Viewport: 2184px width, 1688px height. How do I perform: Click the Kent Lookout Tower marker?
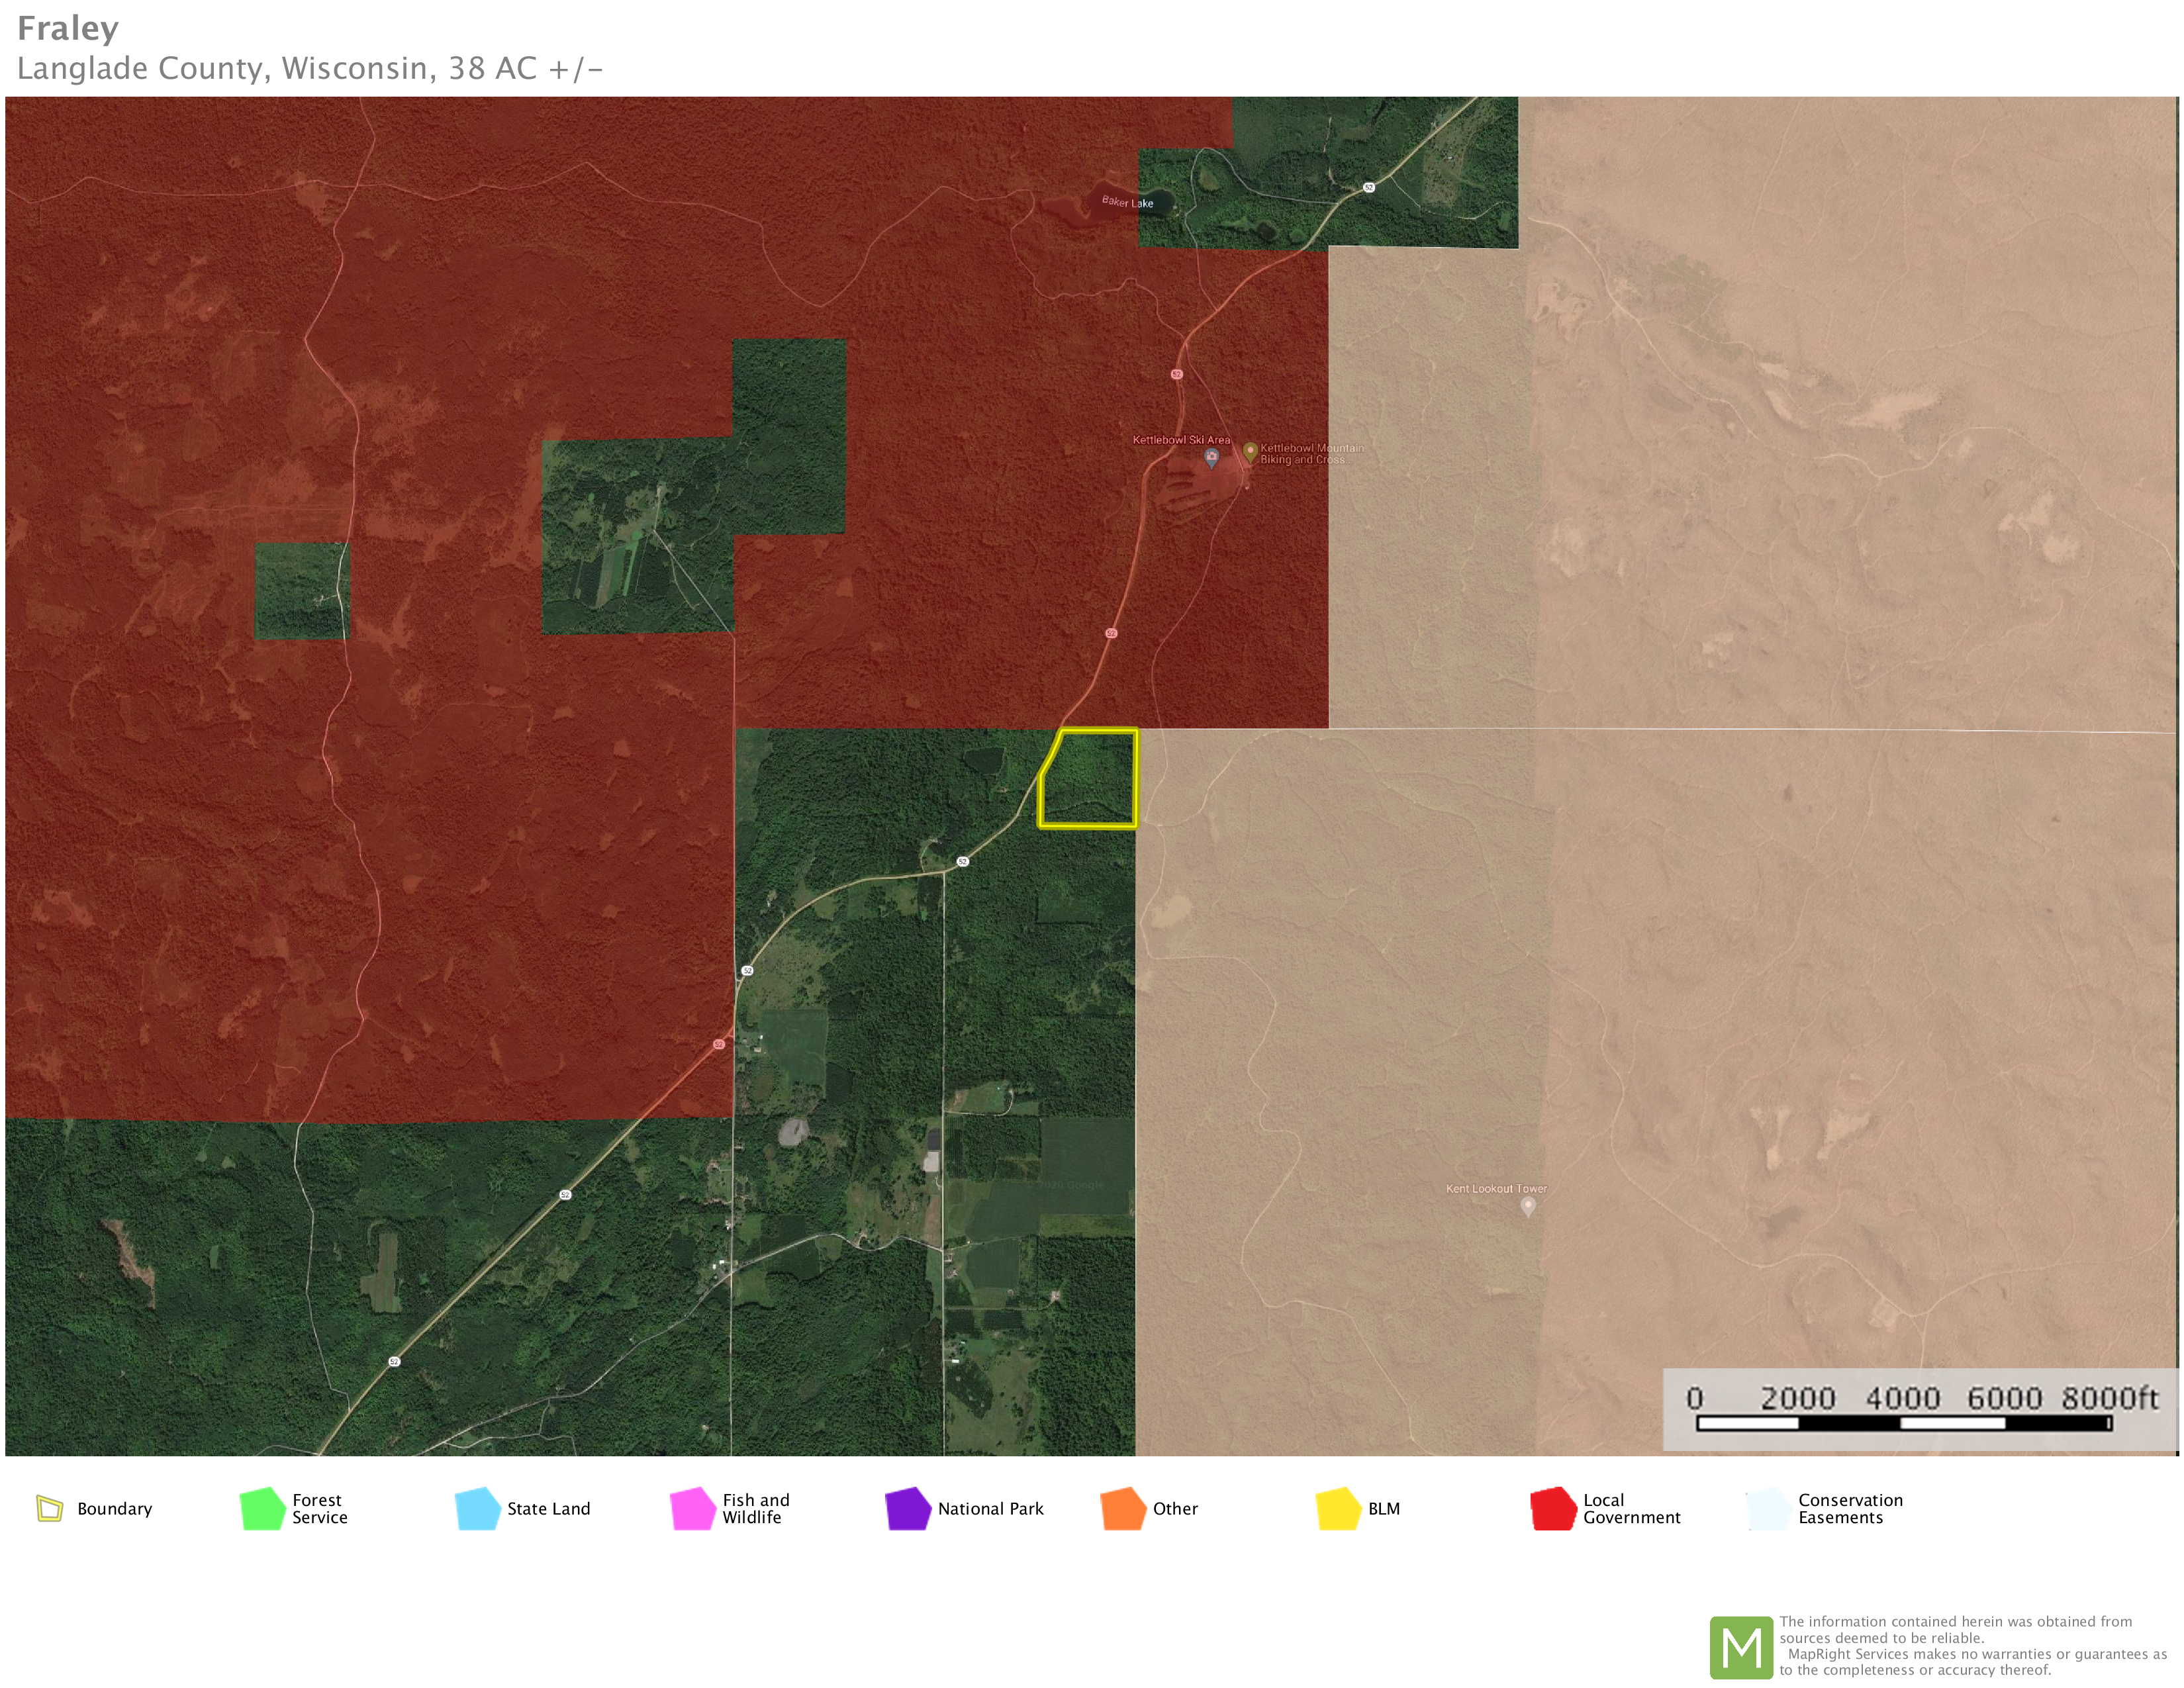click(1527, 1206)
